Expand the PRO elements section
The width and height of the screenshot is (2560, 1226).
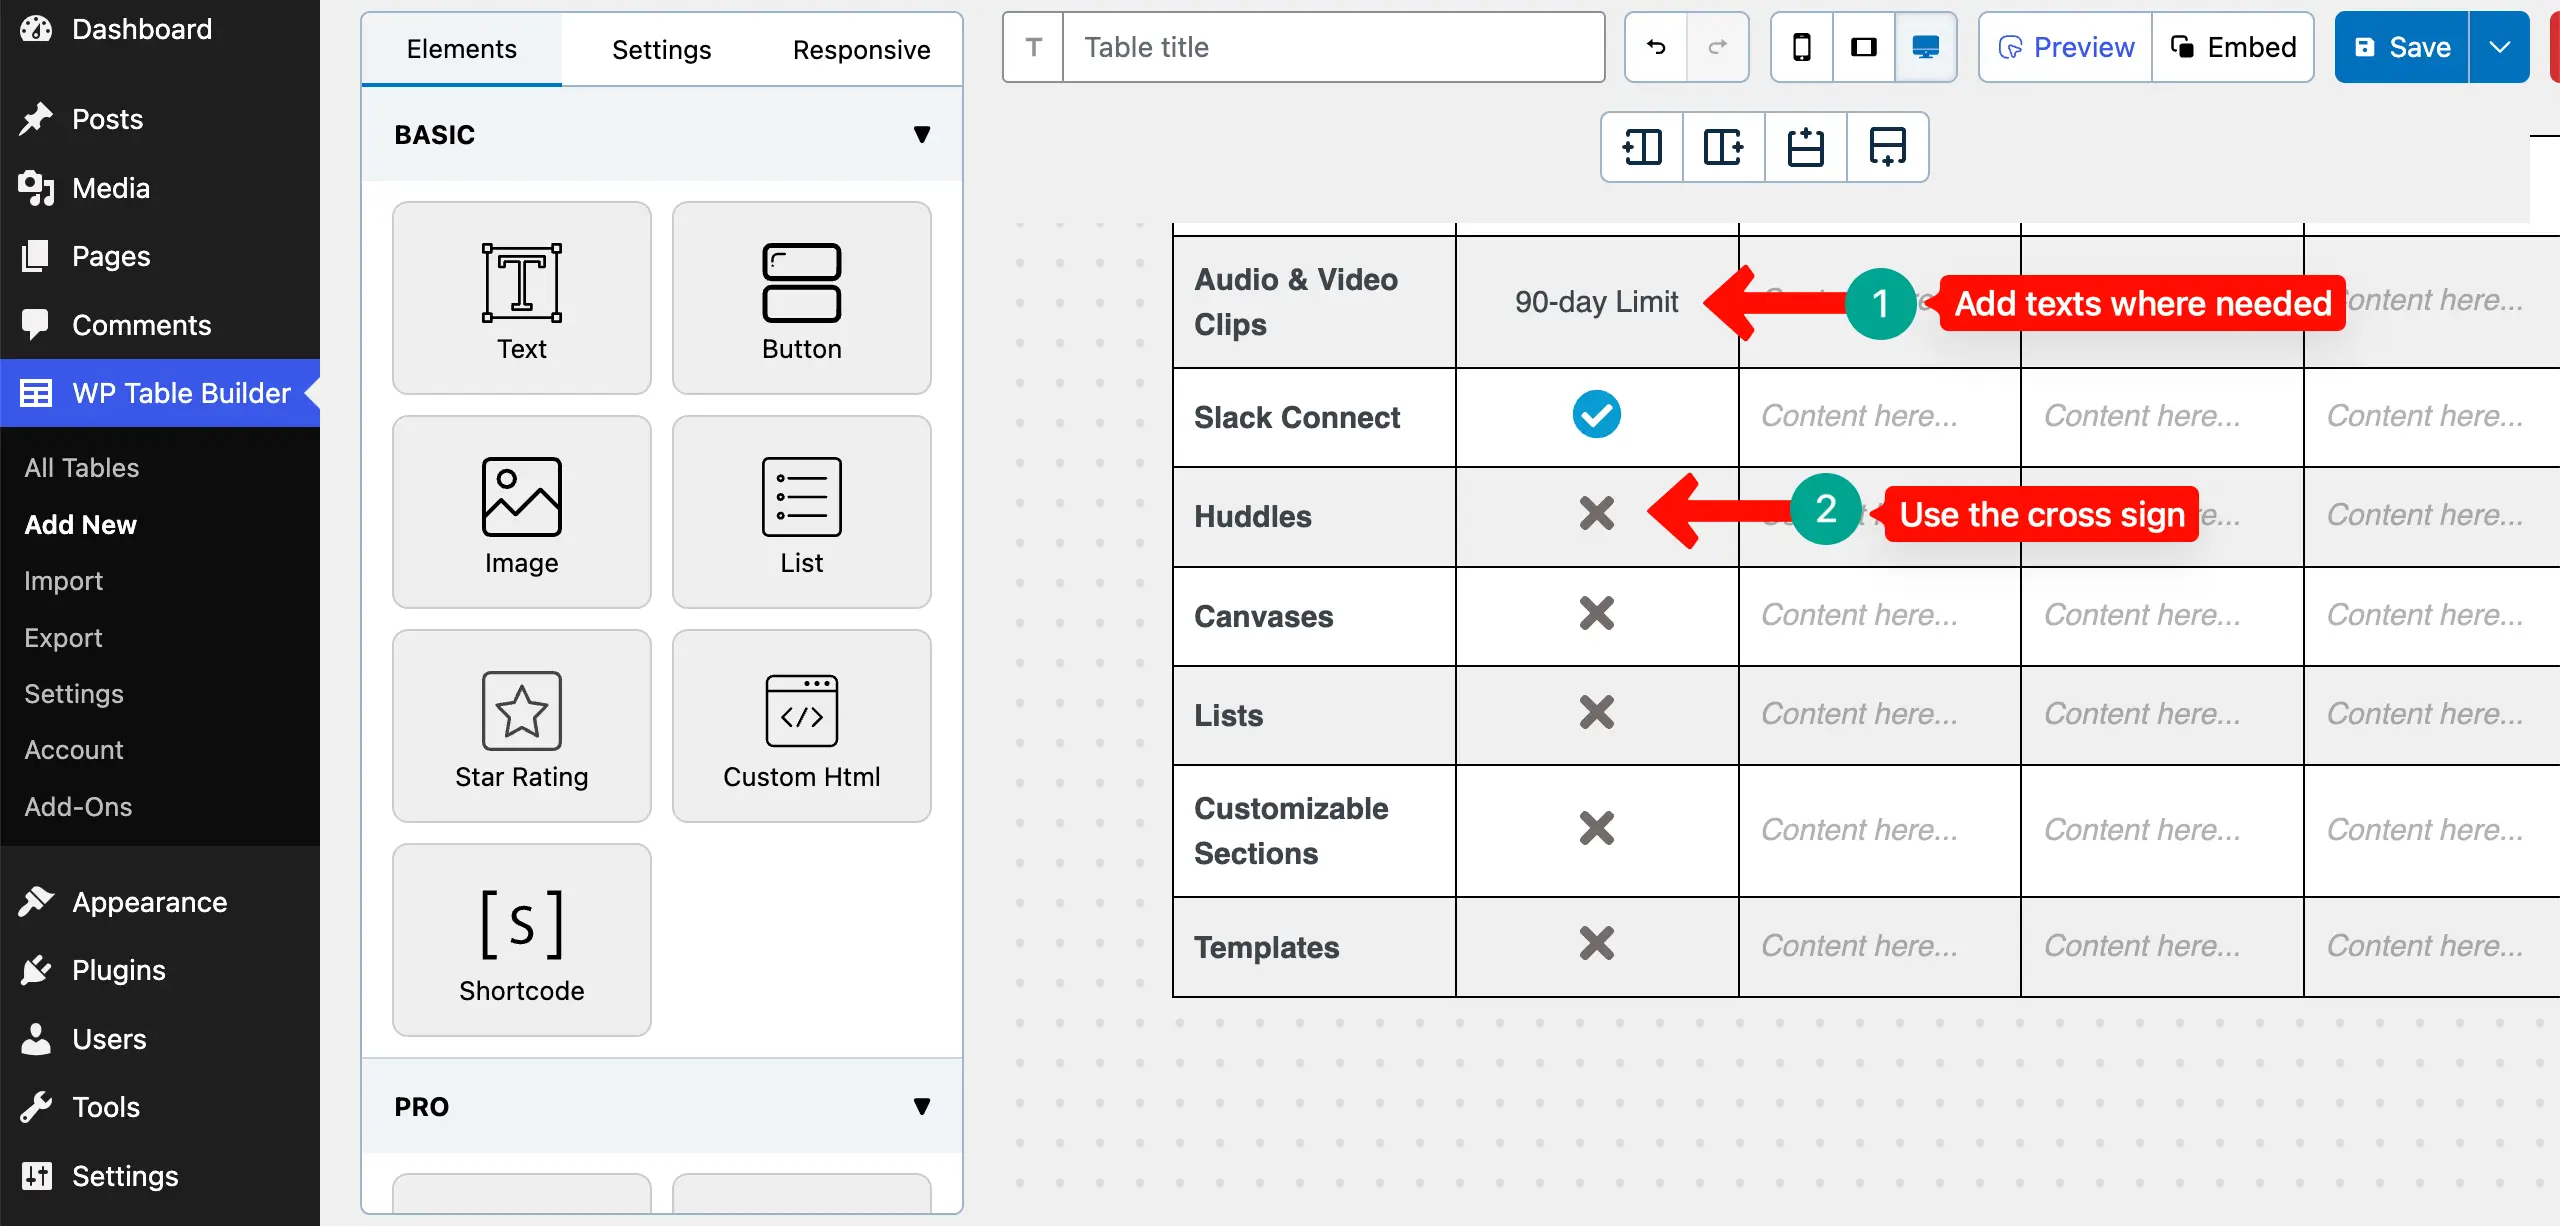pos(921,1106)
